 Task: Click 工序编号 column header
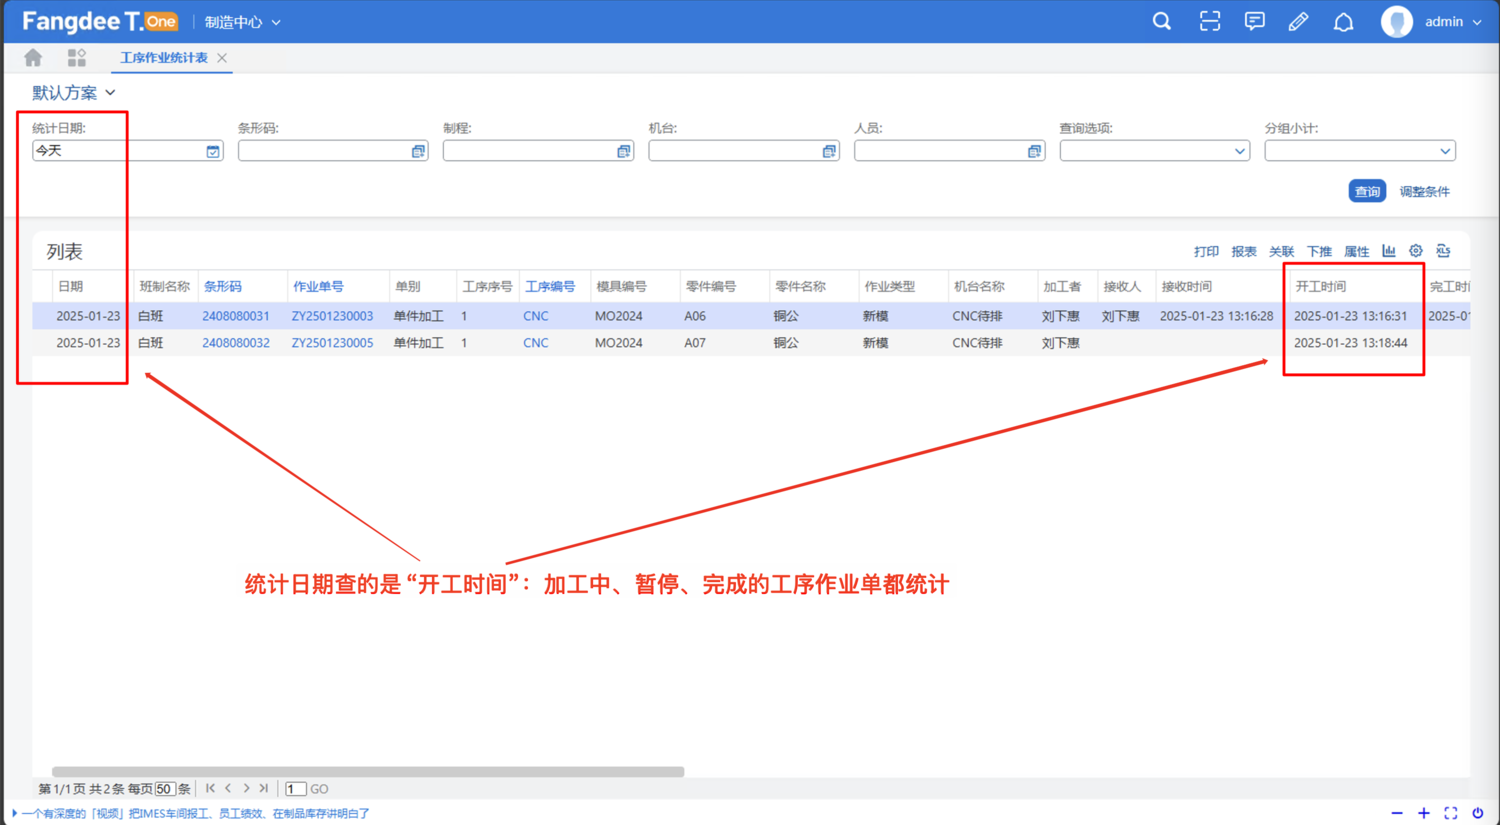[x=550, y=287]
